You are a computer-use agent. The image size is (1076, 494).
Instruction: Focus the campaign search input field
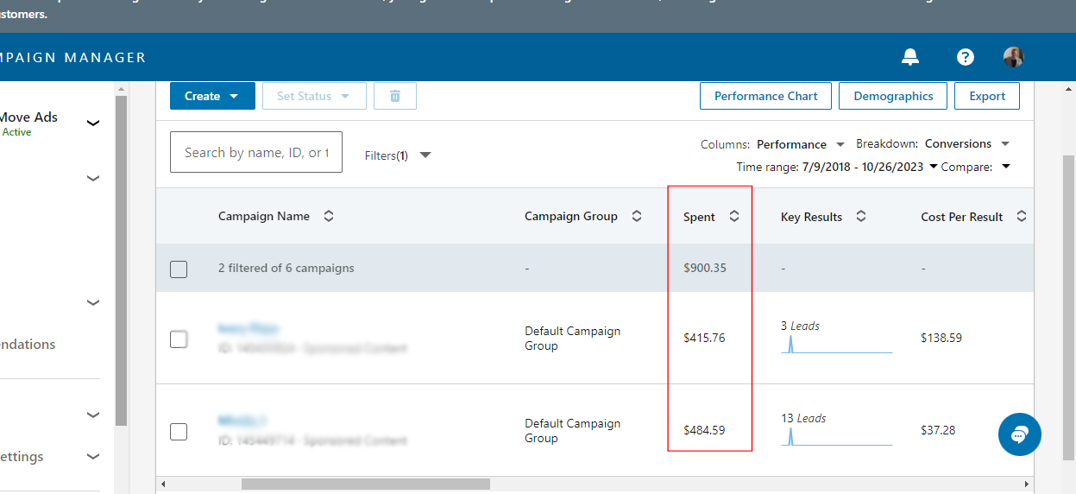click(x=256, y=152)
